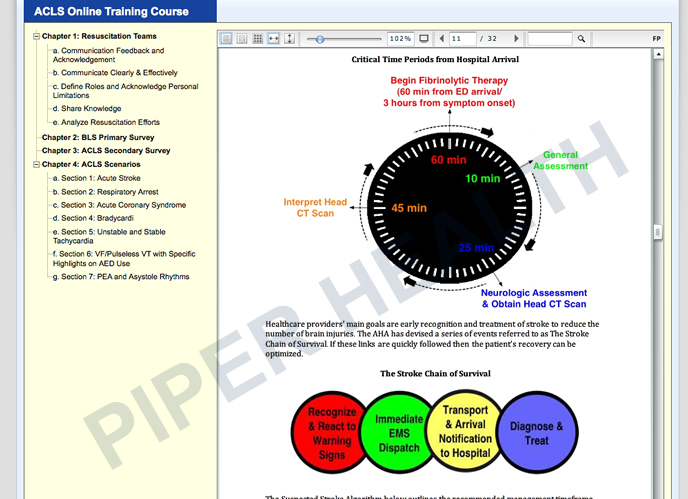Screen dimensions: 688x499
Task: Click the 60 min clock label
Action: click(x=448, y=160)
